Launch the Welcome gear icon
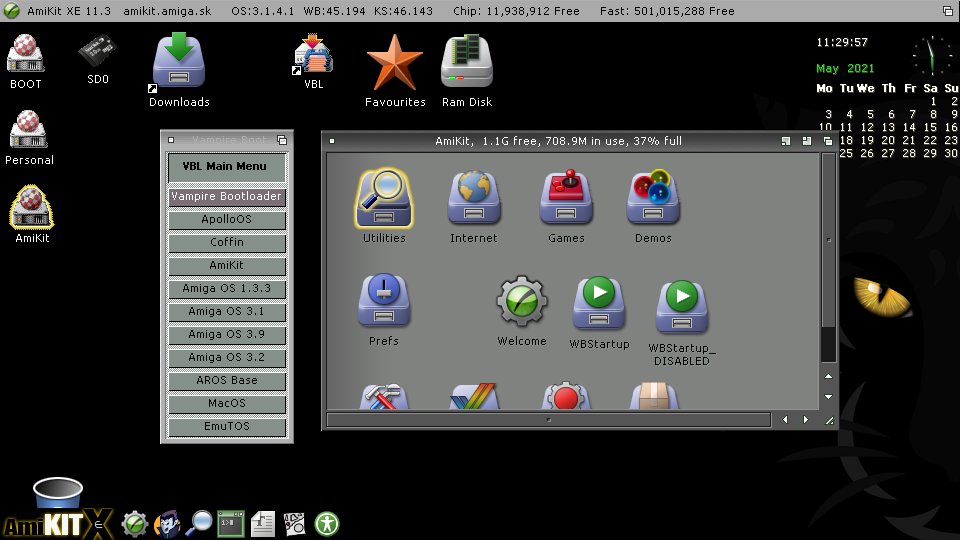Viewport: 960px width, 540px height. point(522,301)
